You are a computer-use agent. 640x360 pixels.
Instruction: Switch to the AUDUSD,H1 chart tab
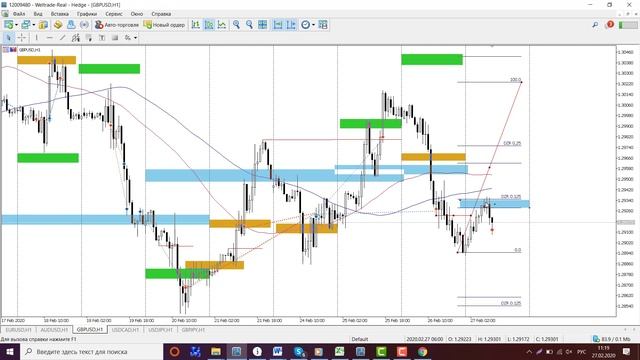(54, 329)
